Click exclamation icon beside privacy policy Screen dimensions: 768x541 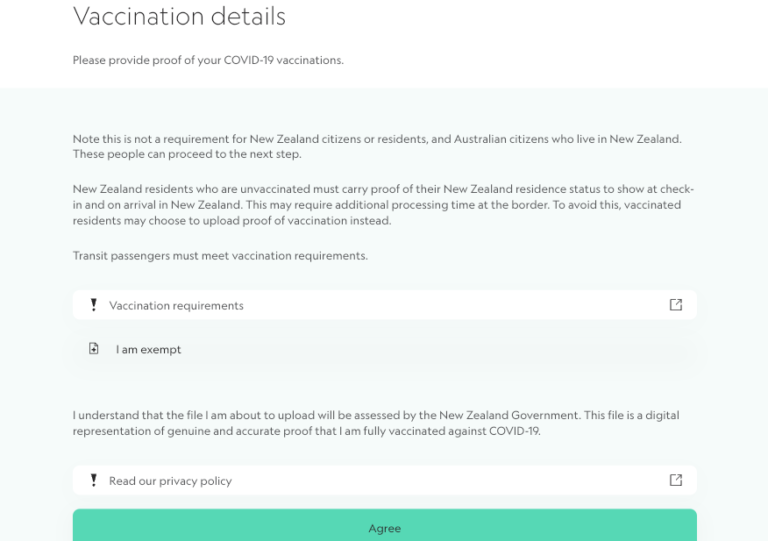[94, 480]
